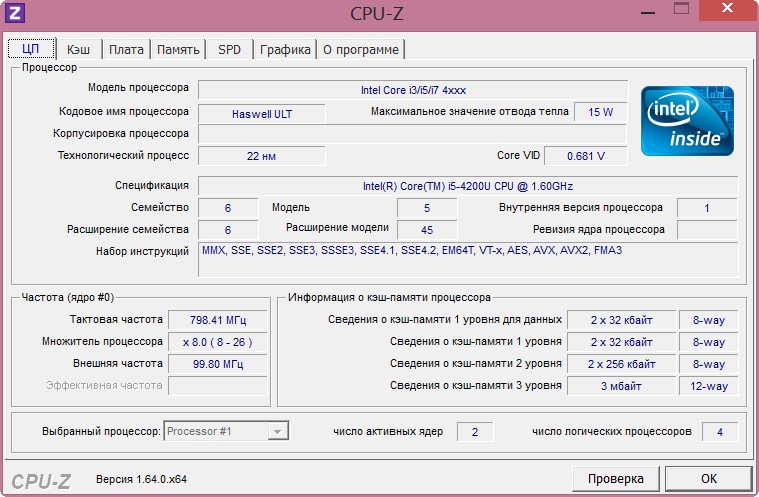Image resolution: width=759 pixels, height=497 pixels.
Task: Click the i5-4200U specification field
Action: 467,186
